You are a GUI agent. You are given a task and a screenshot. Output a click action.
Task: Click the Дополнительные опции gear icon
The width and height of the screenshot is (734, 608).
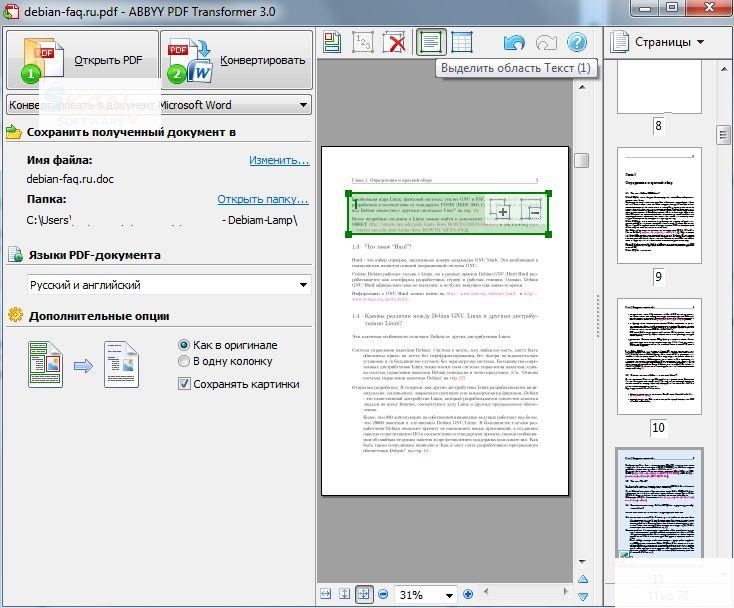pyautogui.click(x=15, y=315)
